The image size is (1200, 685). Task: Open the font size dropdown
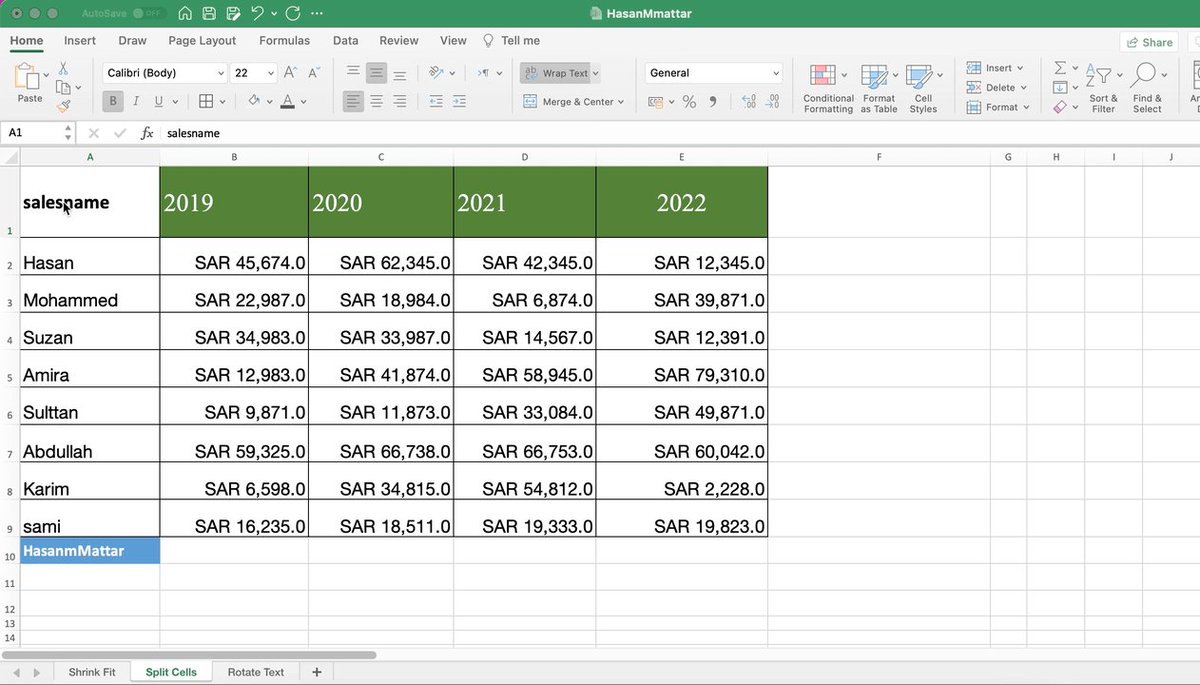point(271,73)
